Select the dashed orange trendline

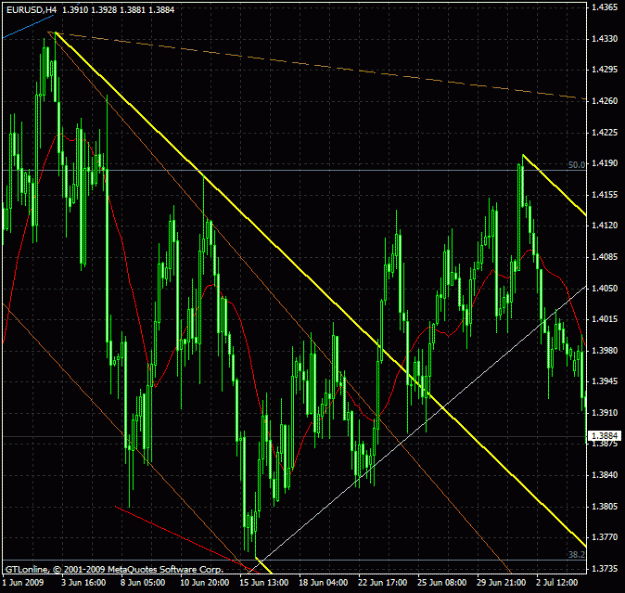(x=319, y=66)
